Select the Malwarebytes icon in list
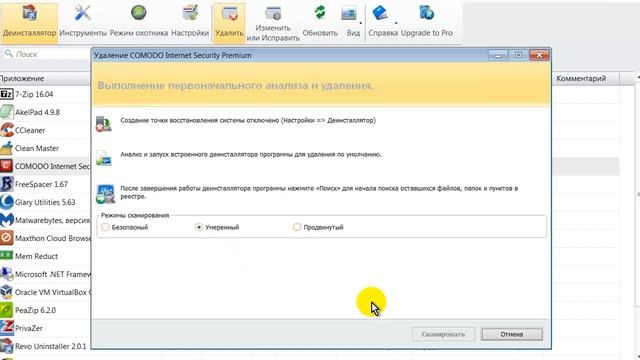Viewport: 640px width, 360px height. (7, 220)
